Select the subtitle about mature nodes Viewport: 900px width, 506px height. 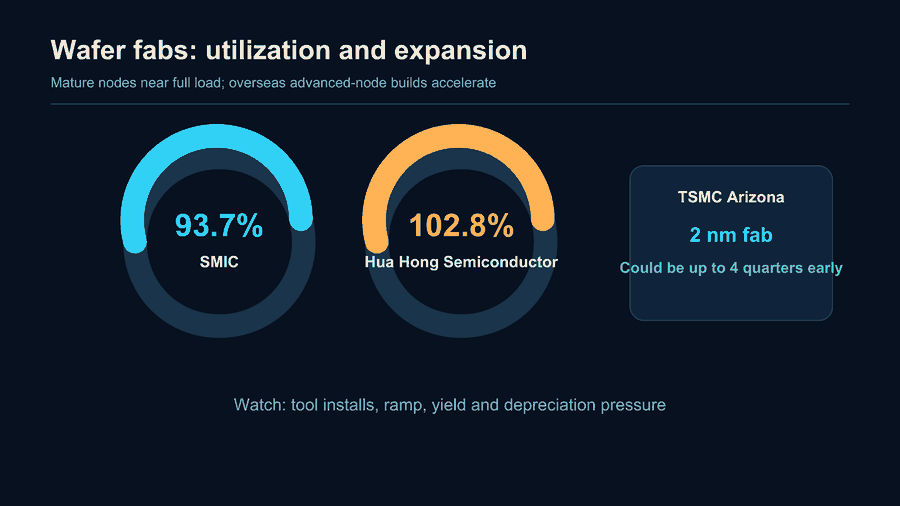point(273,83)
